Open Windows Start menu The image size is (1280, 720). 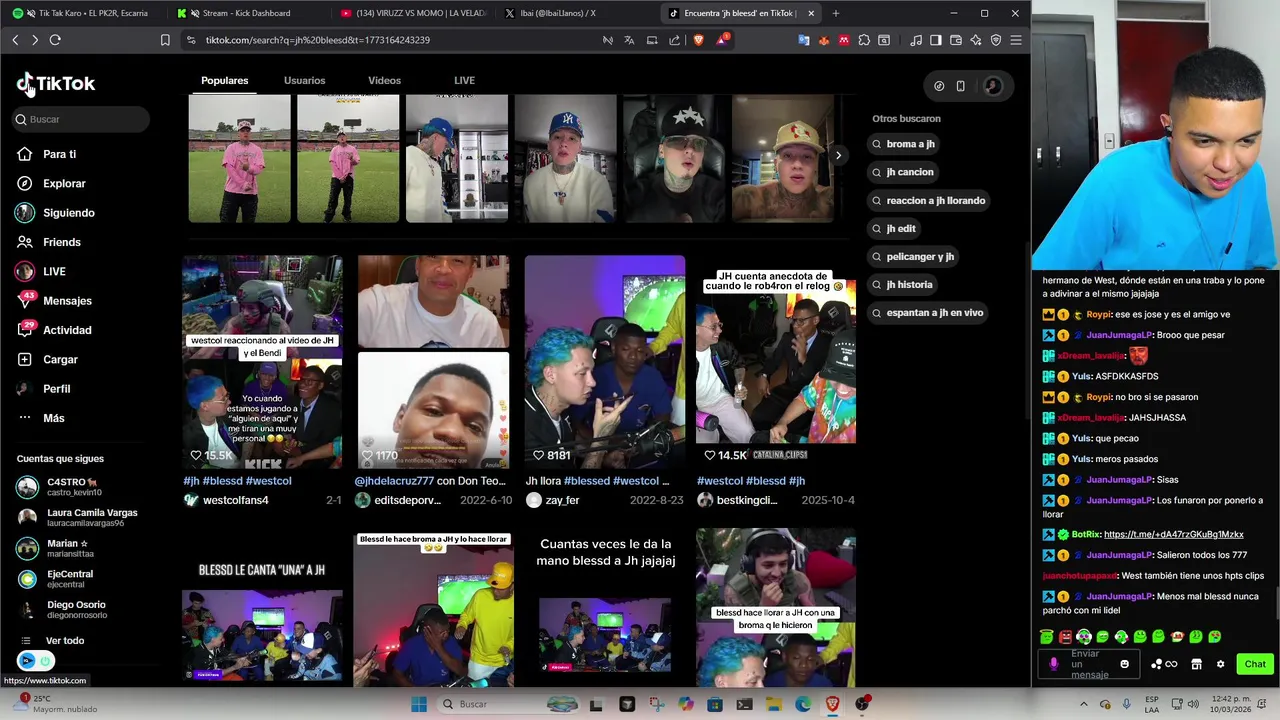pyautogui.click(x=418, y=704)
